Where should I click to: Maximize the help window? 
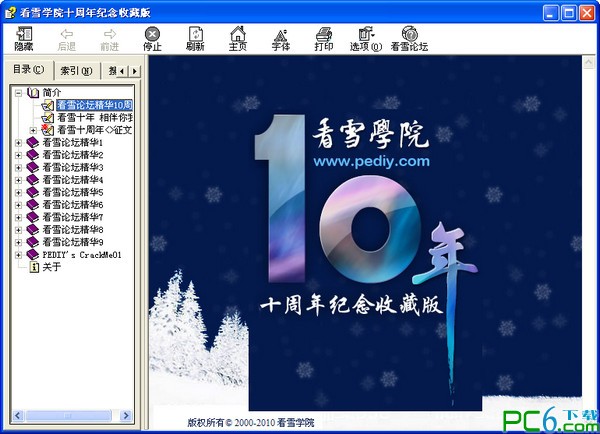click(569, 13)
